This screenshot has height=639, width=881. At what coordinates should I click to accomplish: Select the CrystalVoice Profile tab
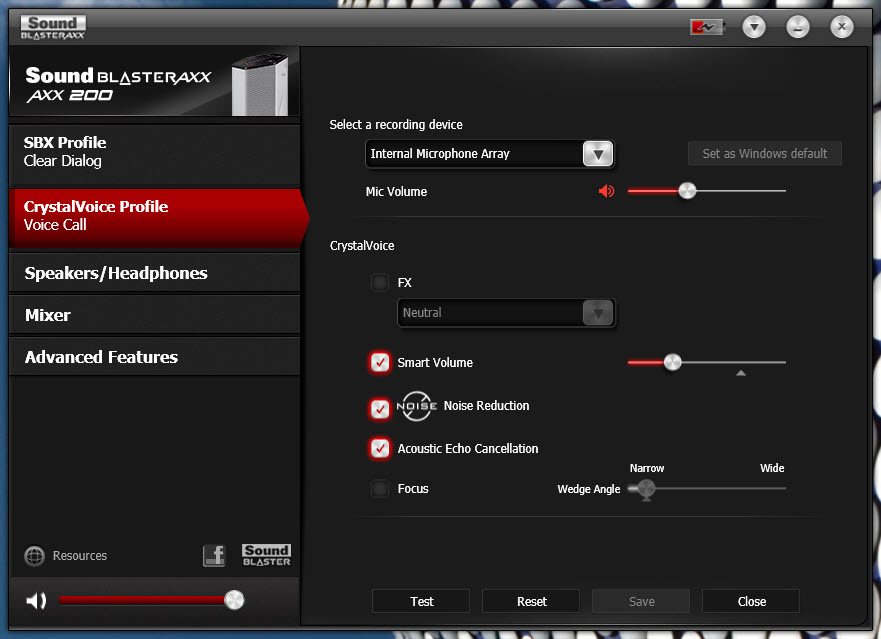coord(157,219)
